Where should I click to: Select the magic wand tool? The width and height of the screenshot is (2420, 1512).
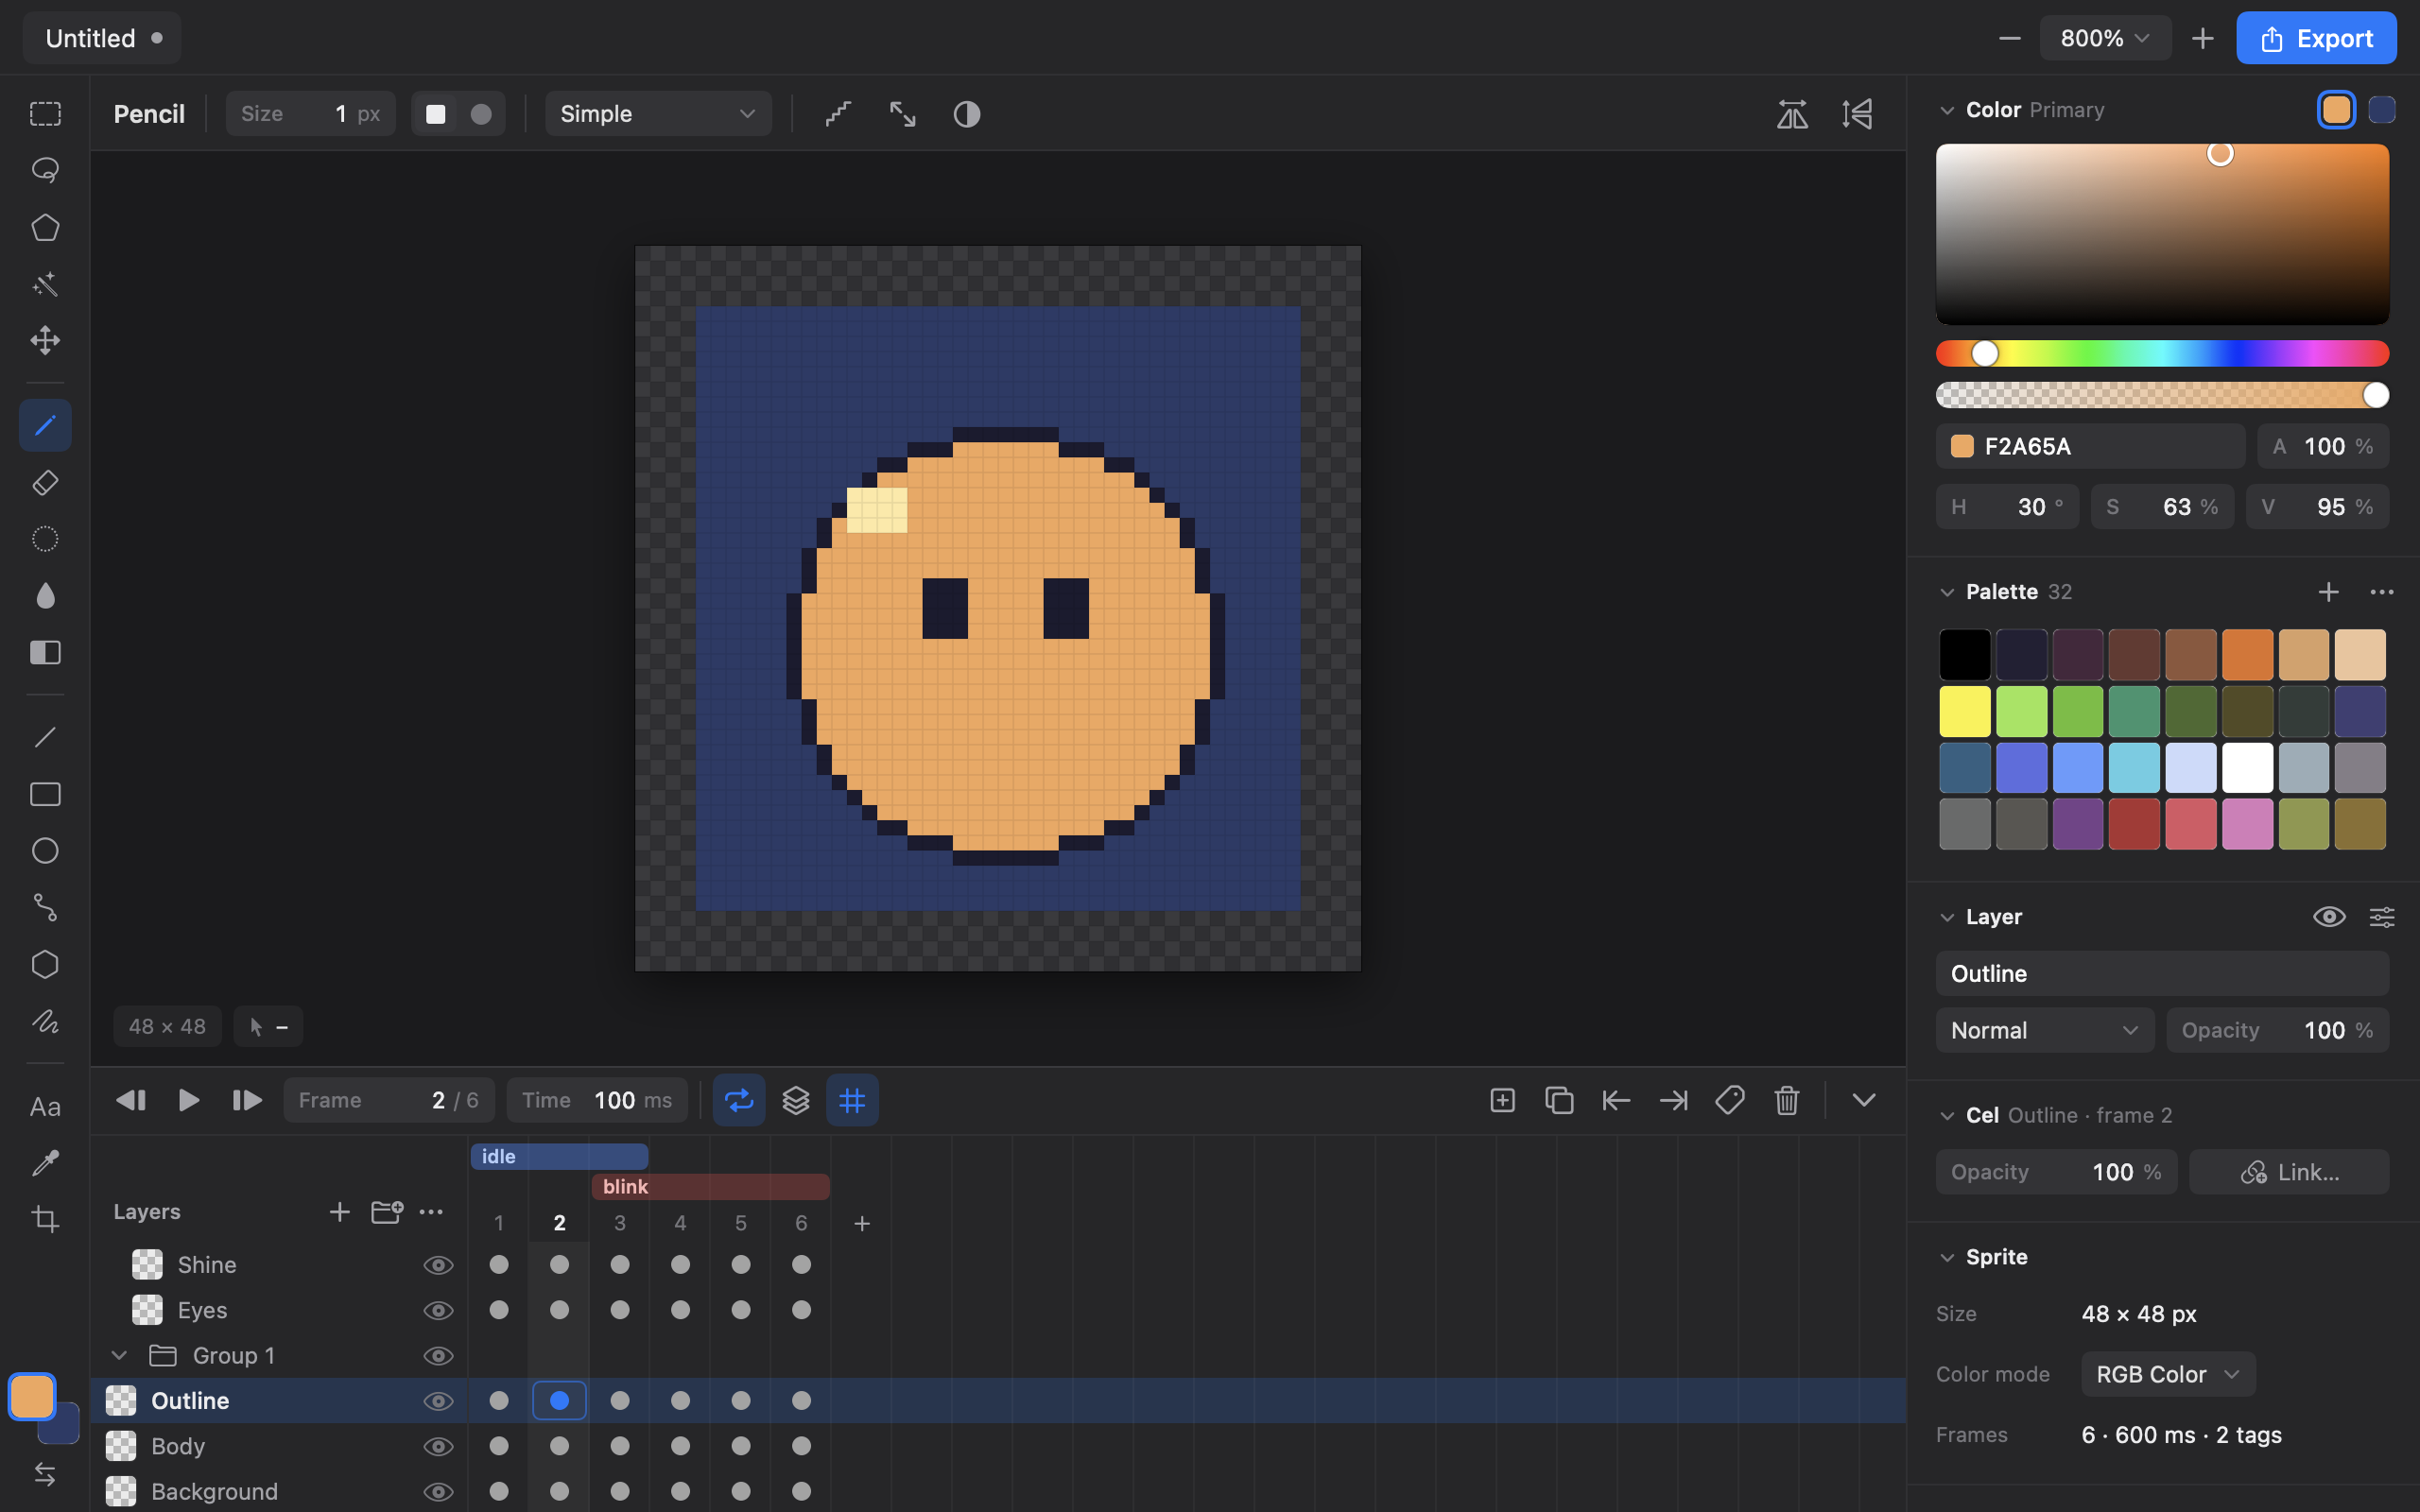(45, 284)
